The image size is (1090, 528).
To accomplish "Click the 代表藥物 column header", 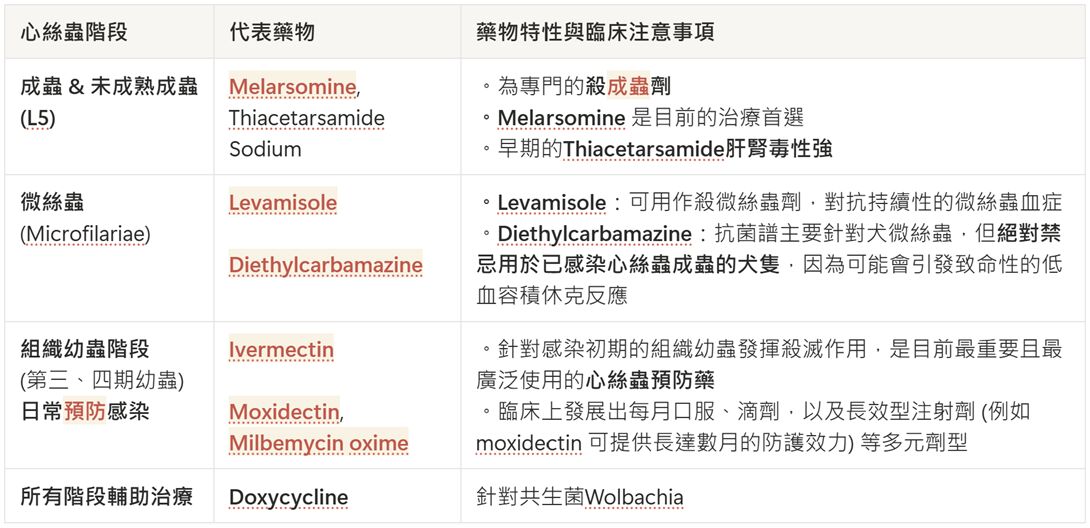I will 272,32.
